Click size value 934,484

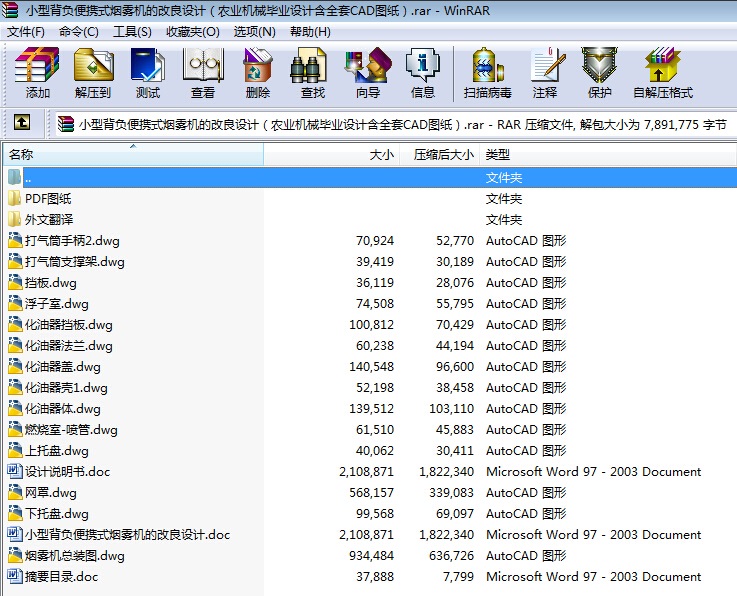(371, 555)
